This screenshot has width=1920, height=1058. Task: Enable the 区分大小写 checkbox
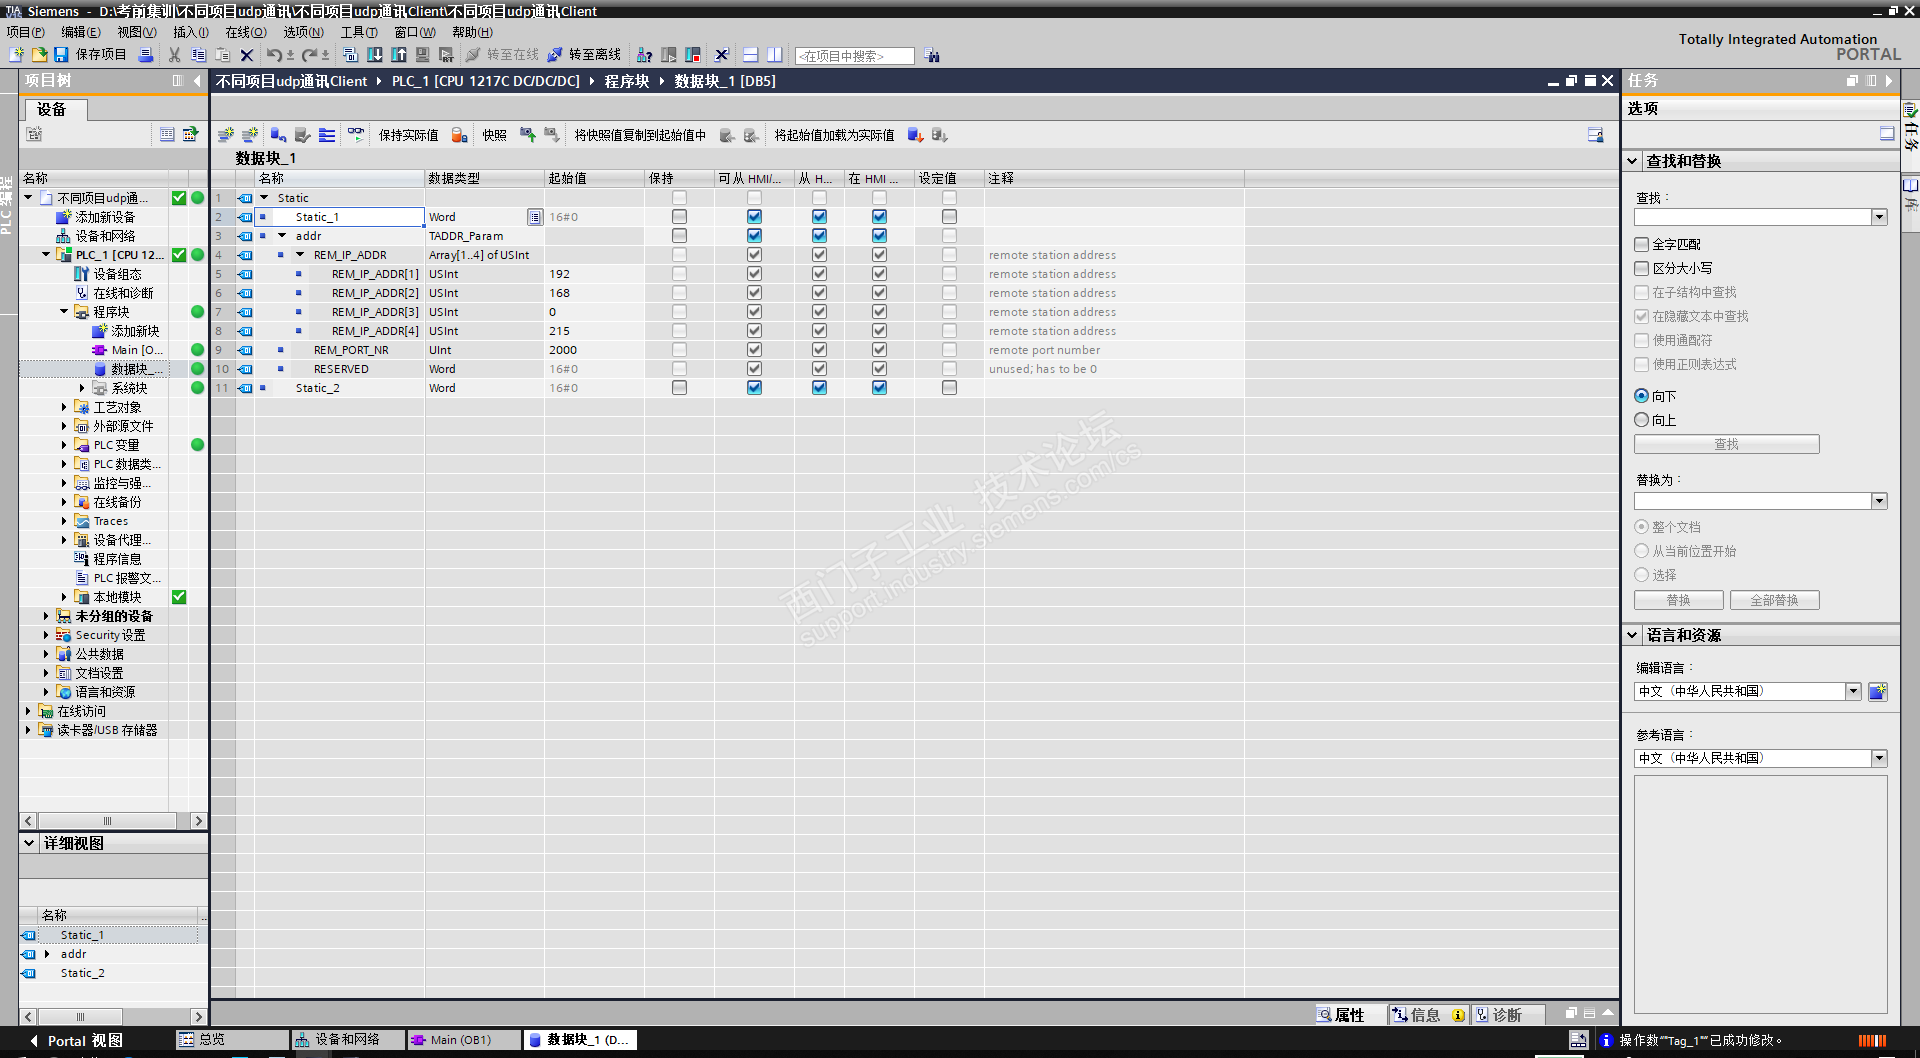(x=1642, y=268)
